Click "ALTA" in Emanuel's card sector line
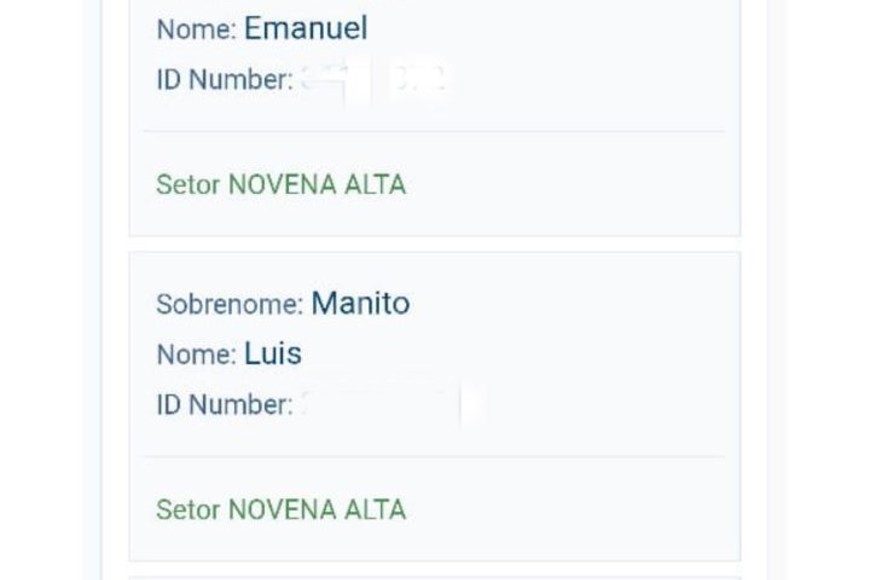The image size is (870, 580). point(380,185)
